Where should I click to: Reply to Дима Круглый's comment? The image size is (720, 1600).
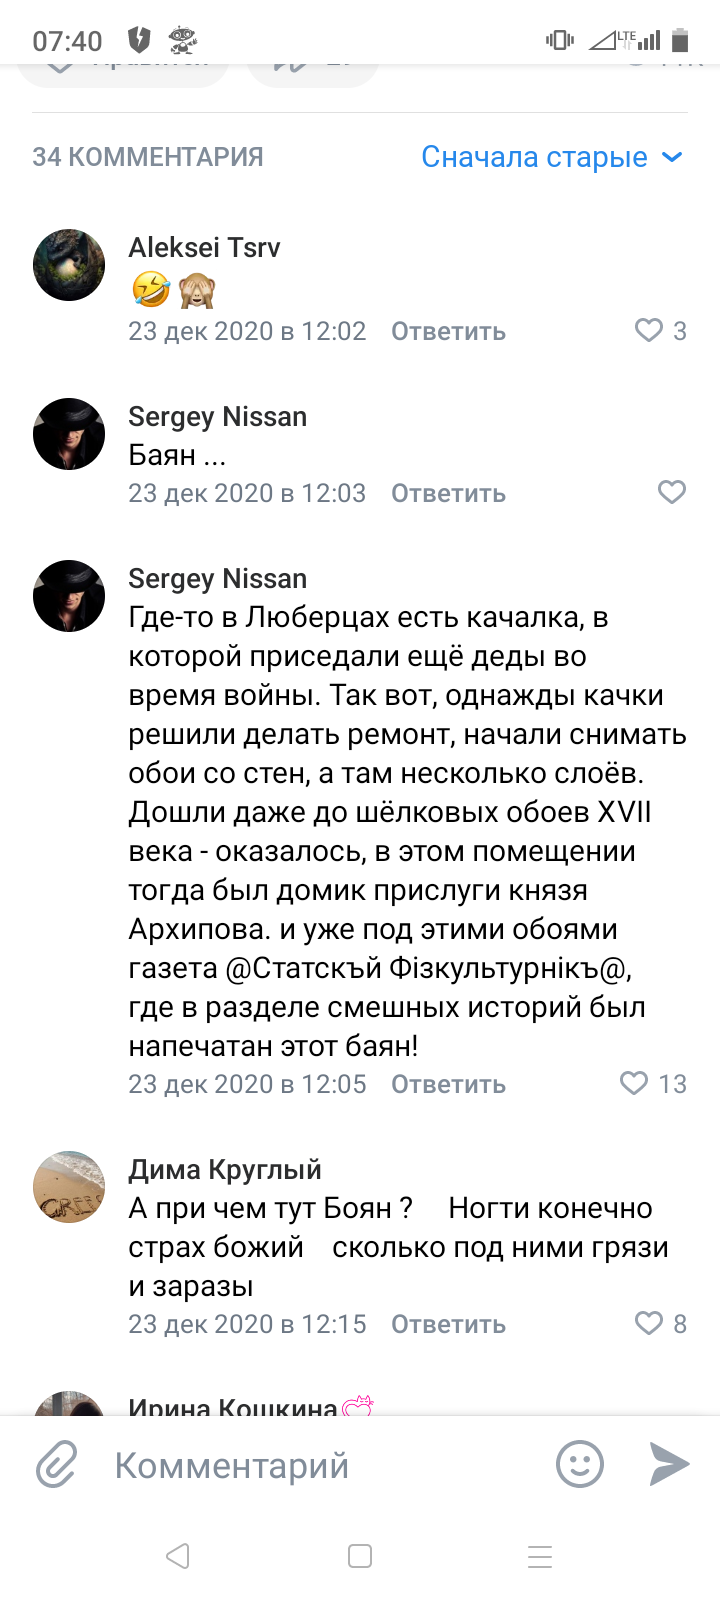(x=448, y=1325)
